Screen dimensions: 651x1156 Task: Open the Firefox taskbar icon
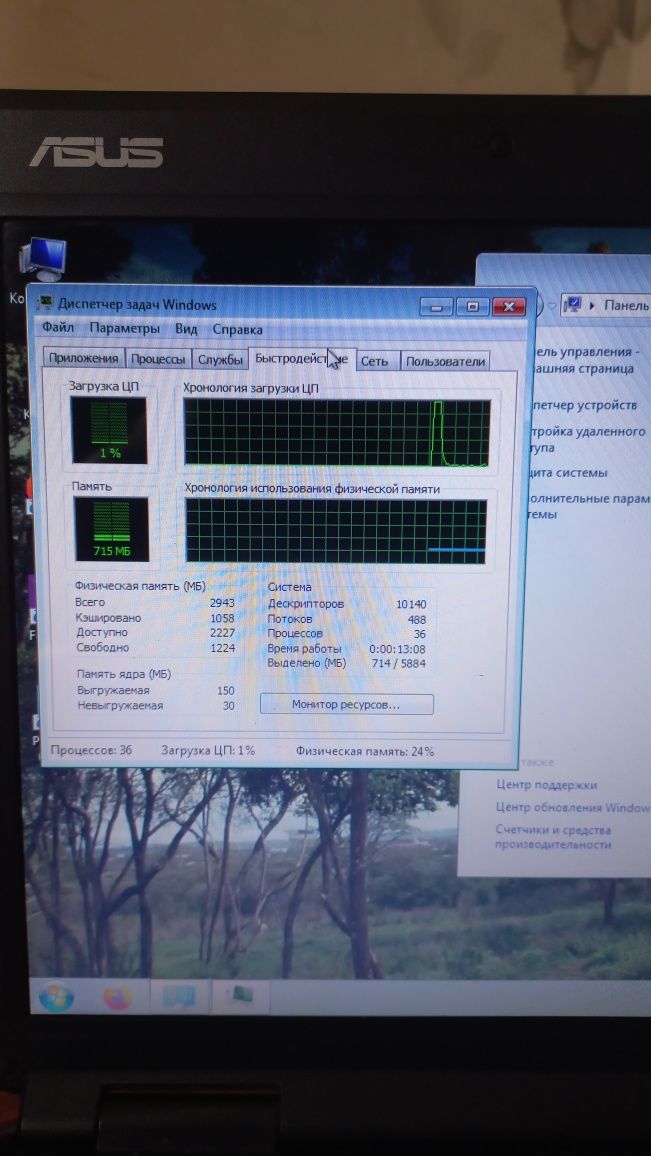(117, 997)
